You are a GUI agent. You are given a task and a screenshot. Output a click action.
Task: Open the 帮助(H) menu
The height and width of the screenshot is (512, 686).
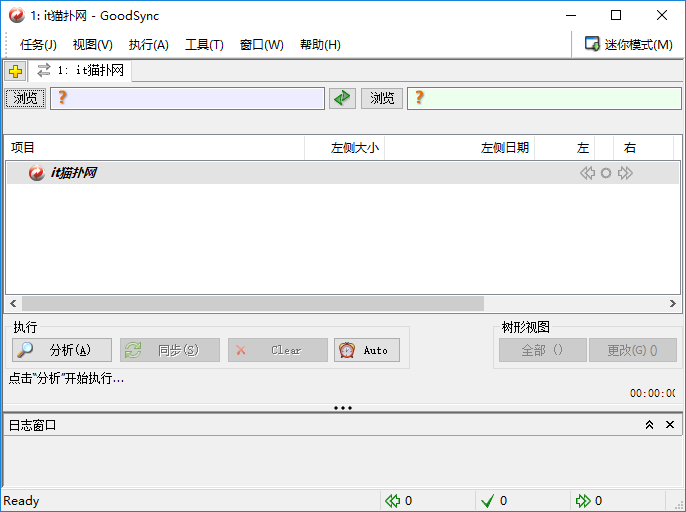pyautogui.click(x=320, y=45)
